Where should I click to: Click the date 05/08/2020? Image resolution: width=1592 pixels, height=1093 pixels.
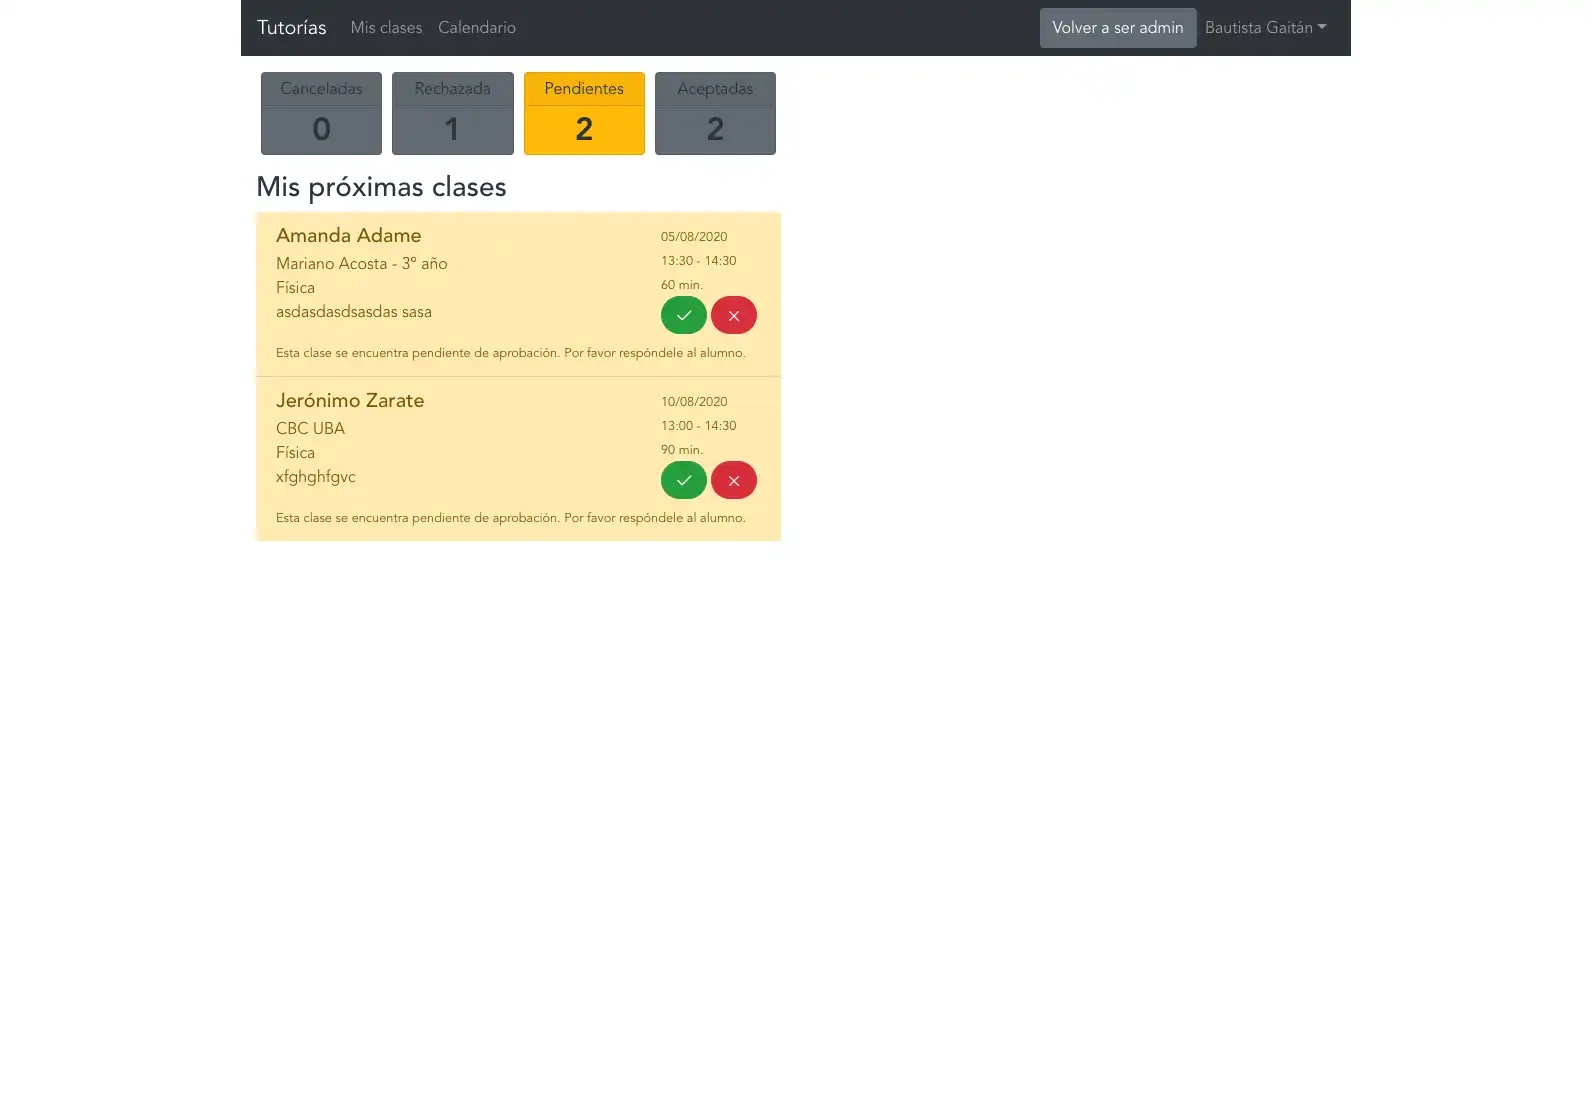[694, 237]
